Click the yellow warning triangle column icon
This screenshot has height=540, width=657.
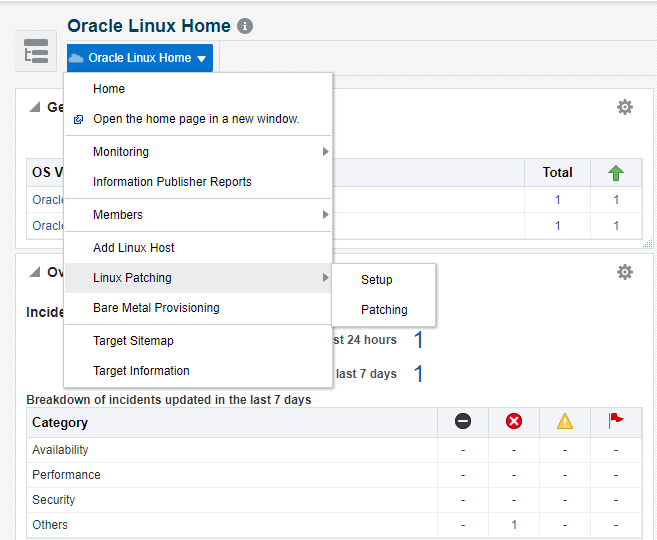pos(565,421)
